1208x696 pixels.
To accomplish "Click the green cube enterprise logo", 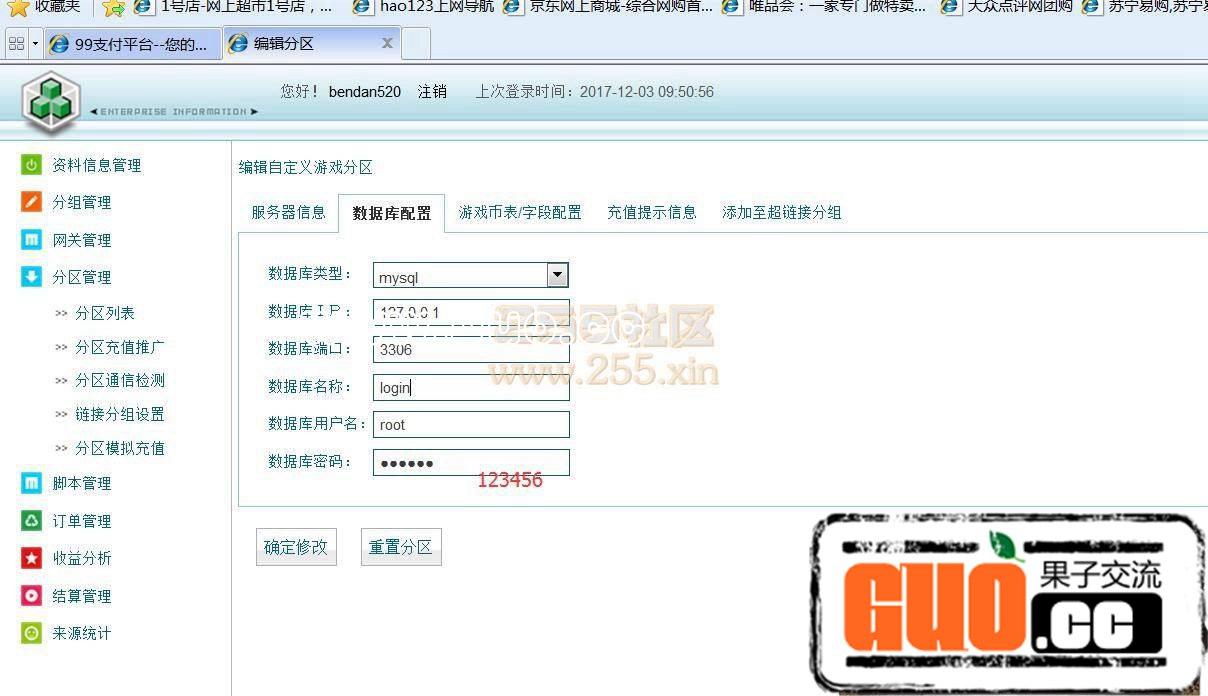I will [50, 100].
